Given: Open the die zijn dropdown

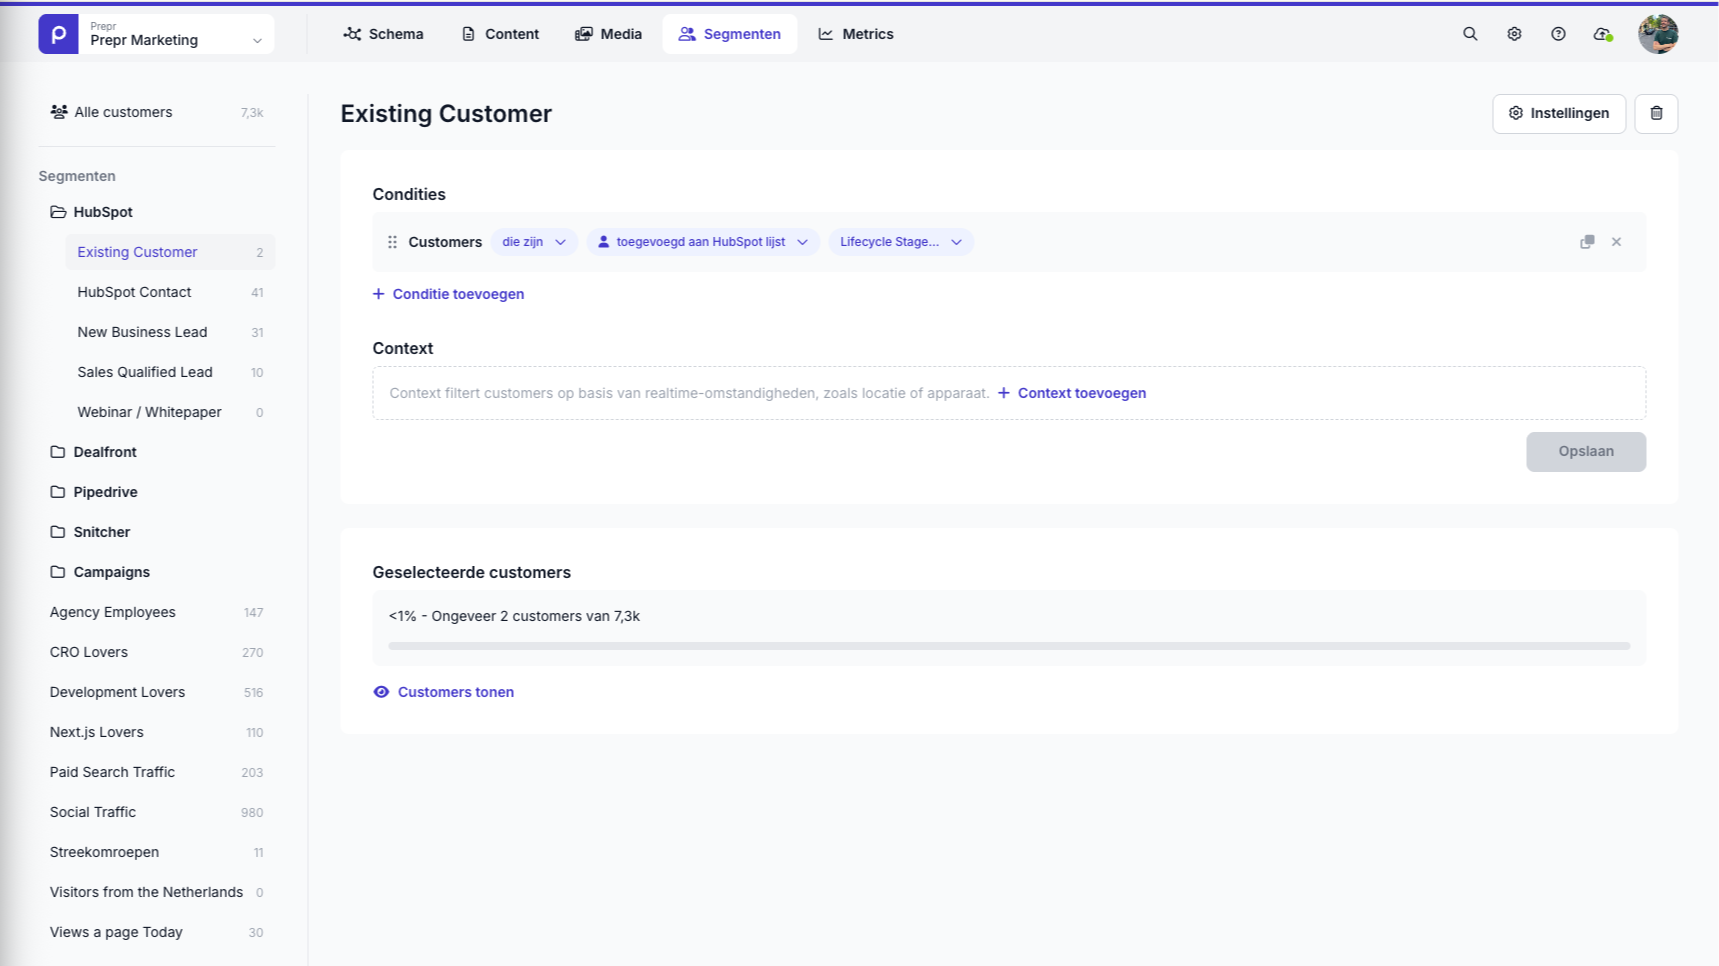Looking at the screenshot, I should click(533, 241).
